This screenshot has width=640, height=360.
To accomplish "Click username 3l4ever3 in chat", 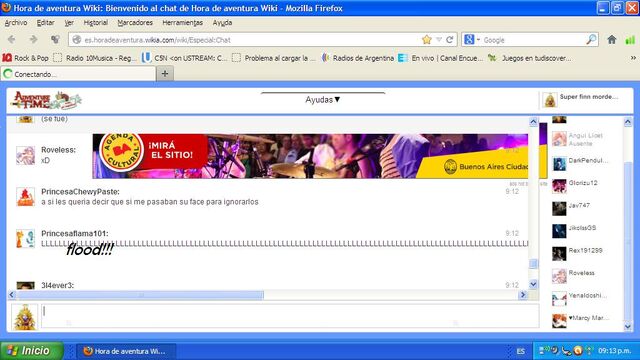I will click(57, 285).
